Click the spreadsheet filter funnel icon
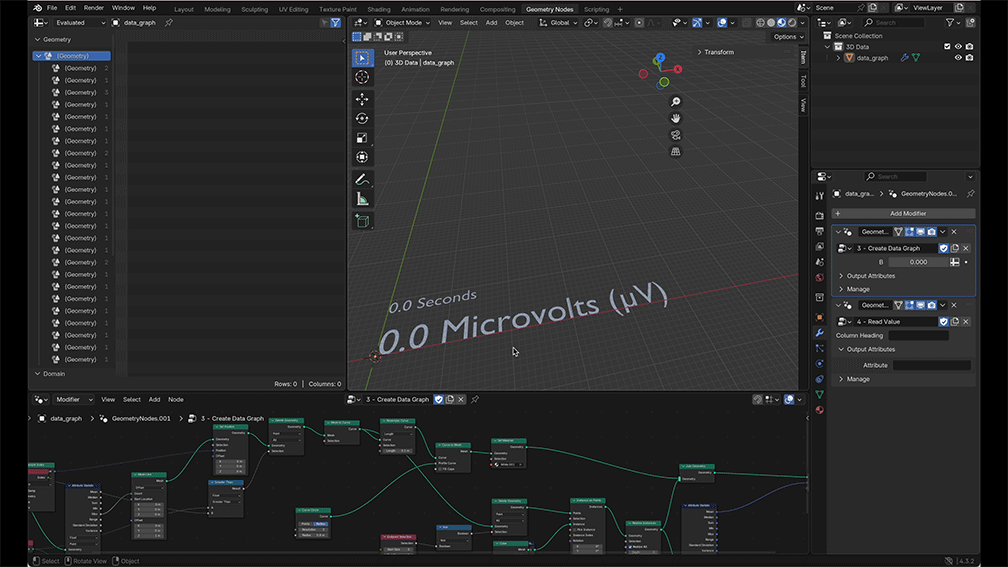 (x=336, y=22)
